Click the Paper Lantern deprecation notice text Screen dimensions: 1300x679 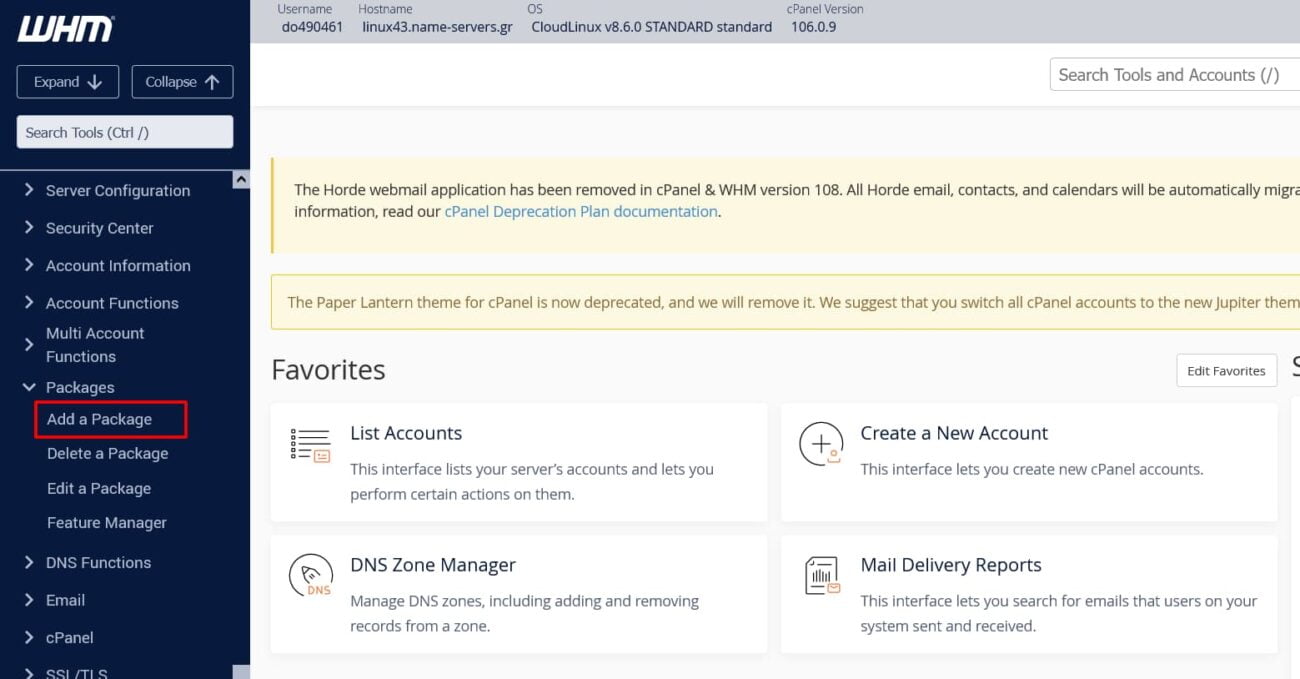(x=793, y=302)
